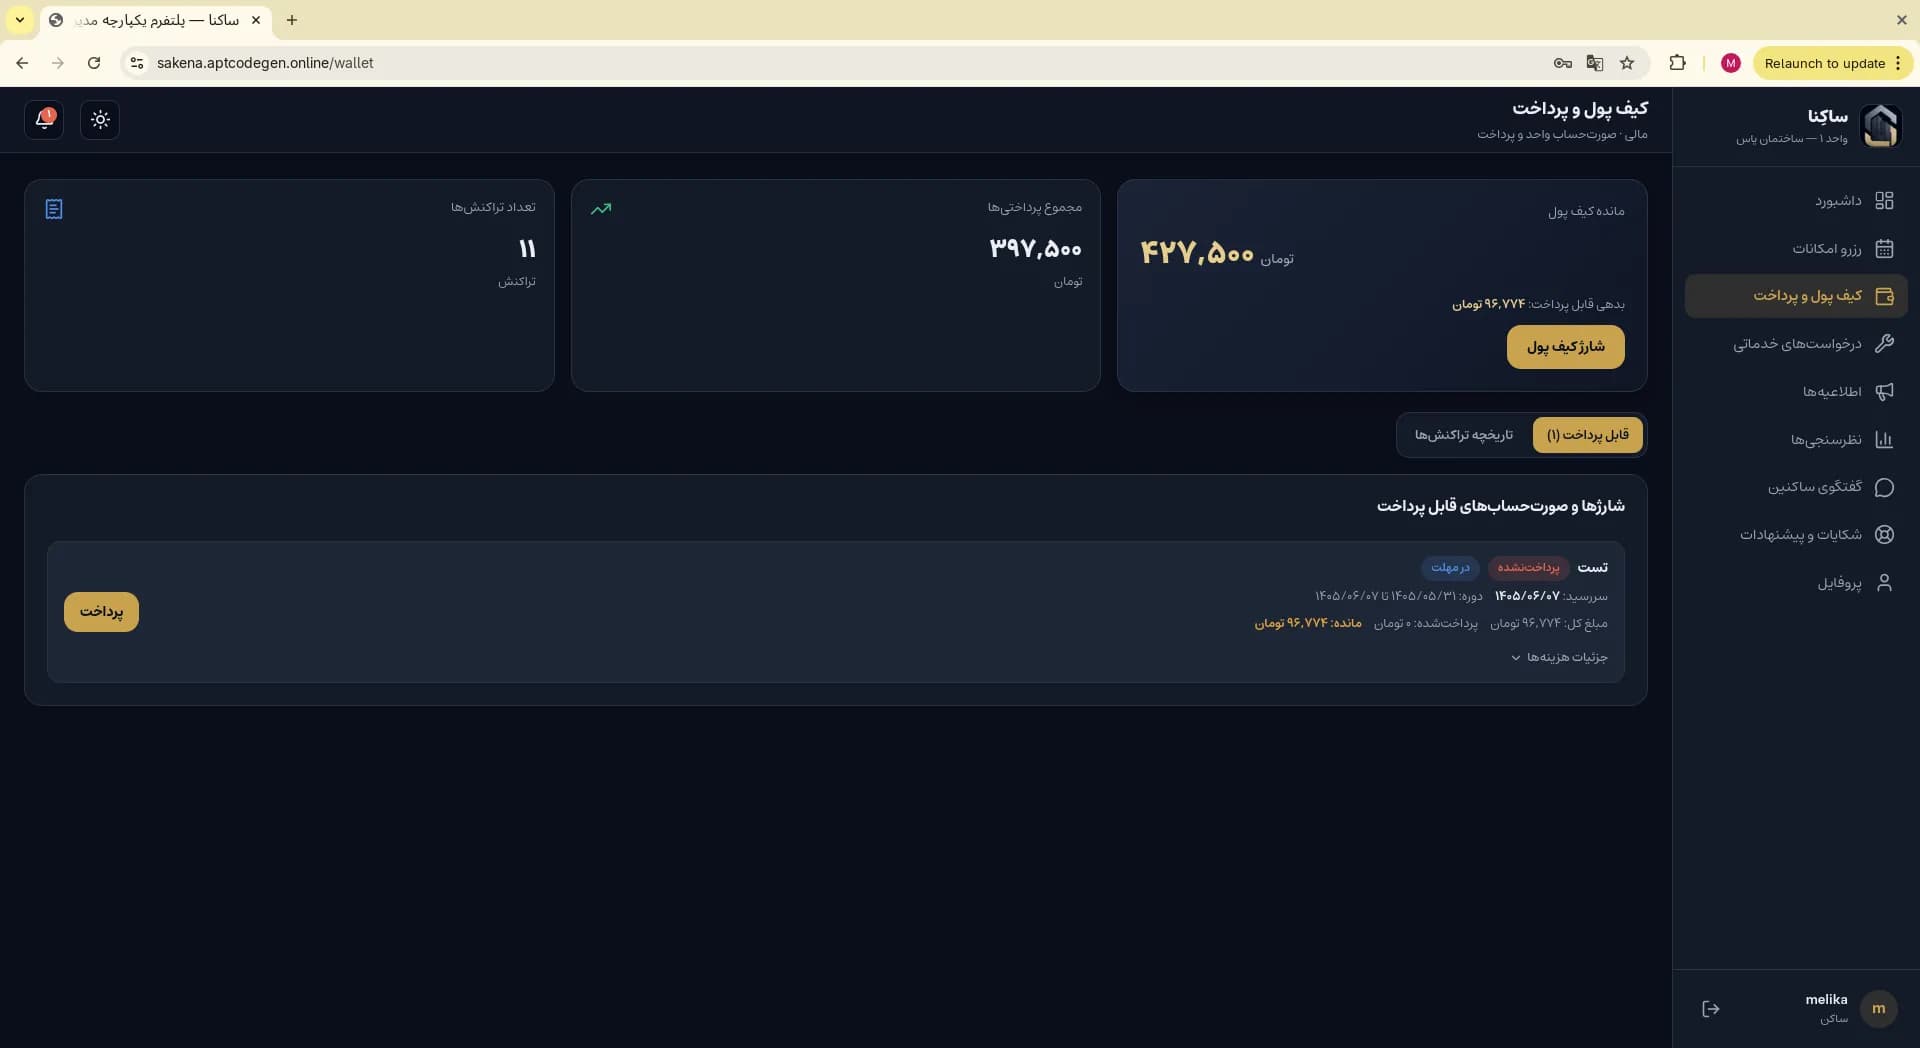Click the megaphone icon for اطلاعیه‌ها
Viewport: 1920px width, 1048px height.
tap(1884, 392)
